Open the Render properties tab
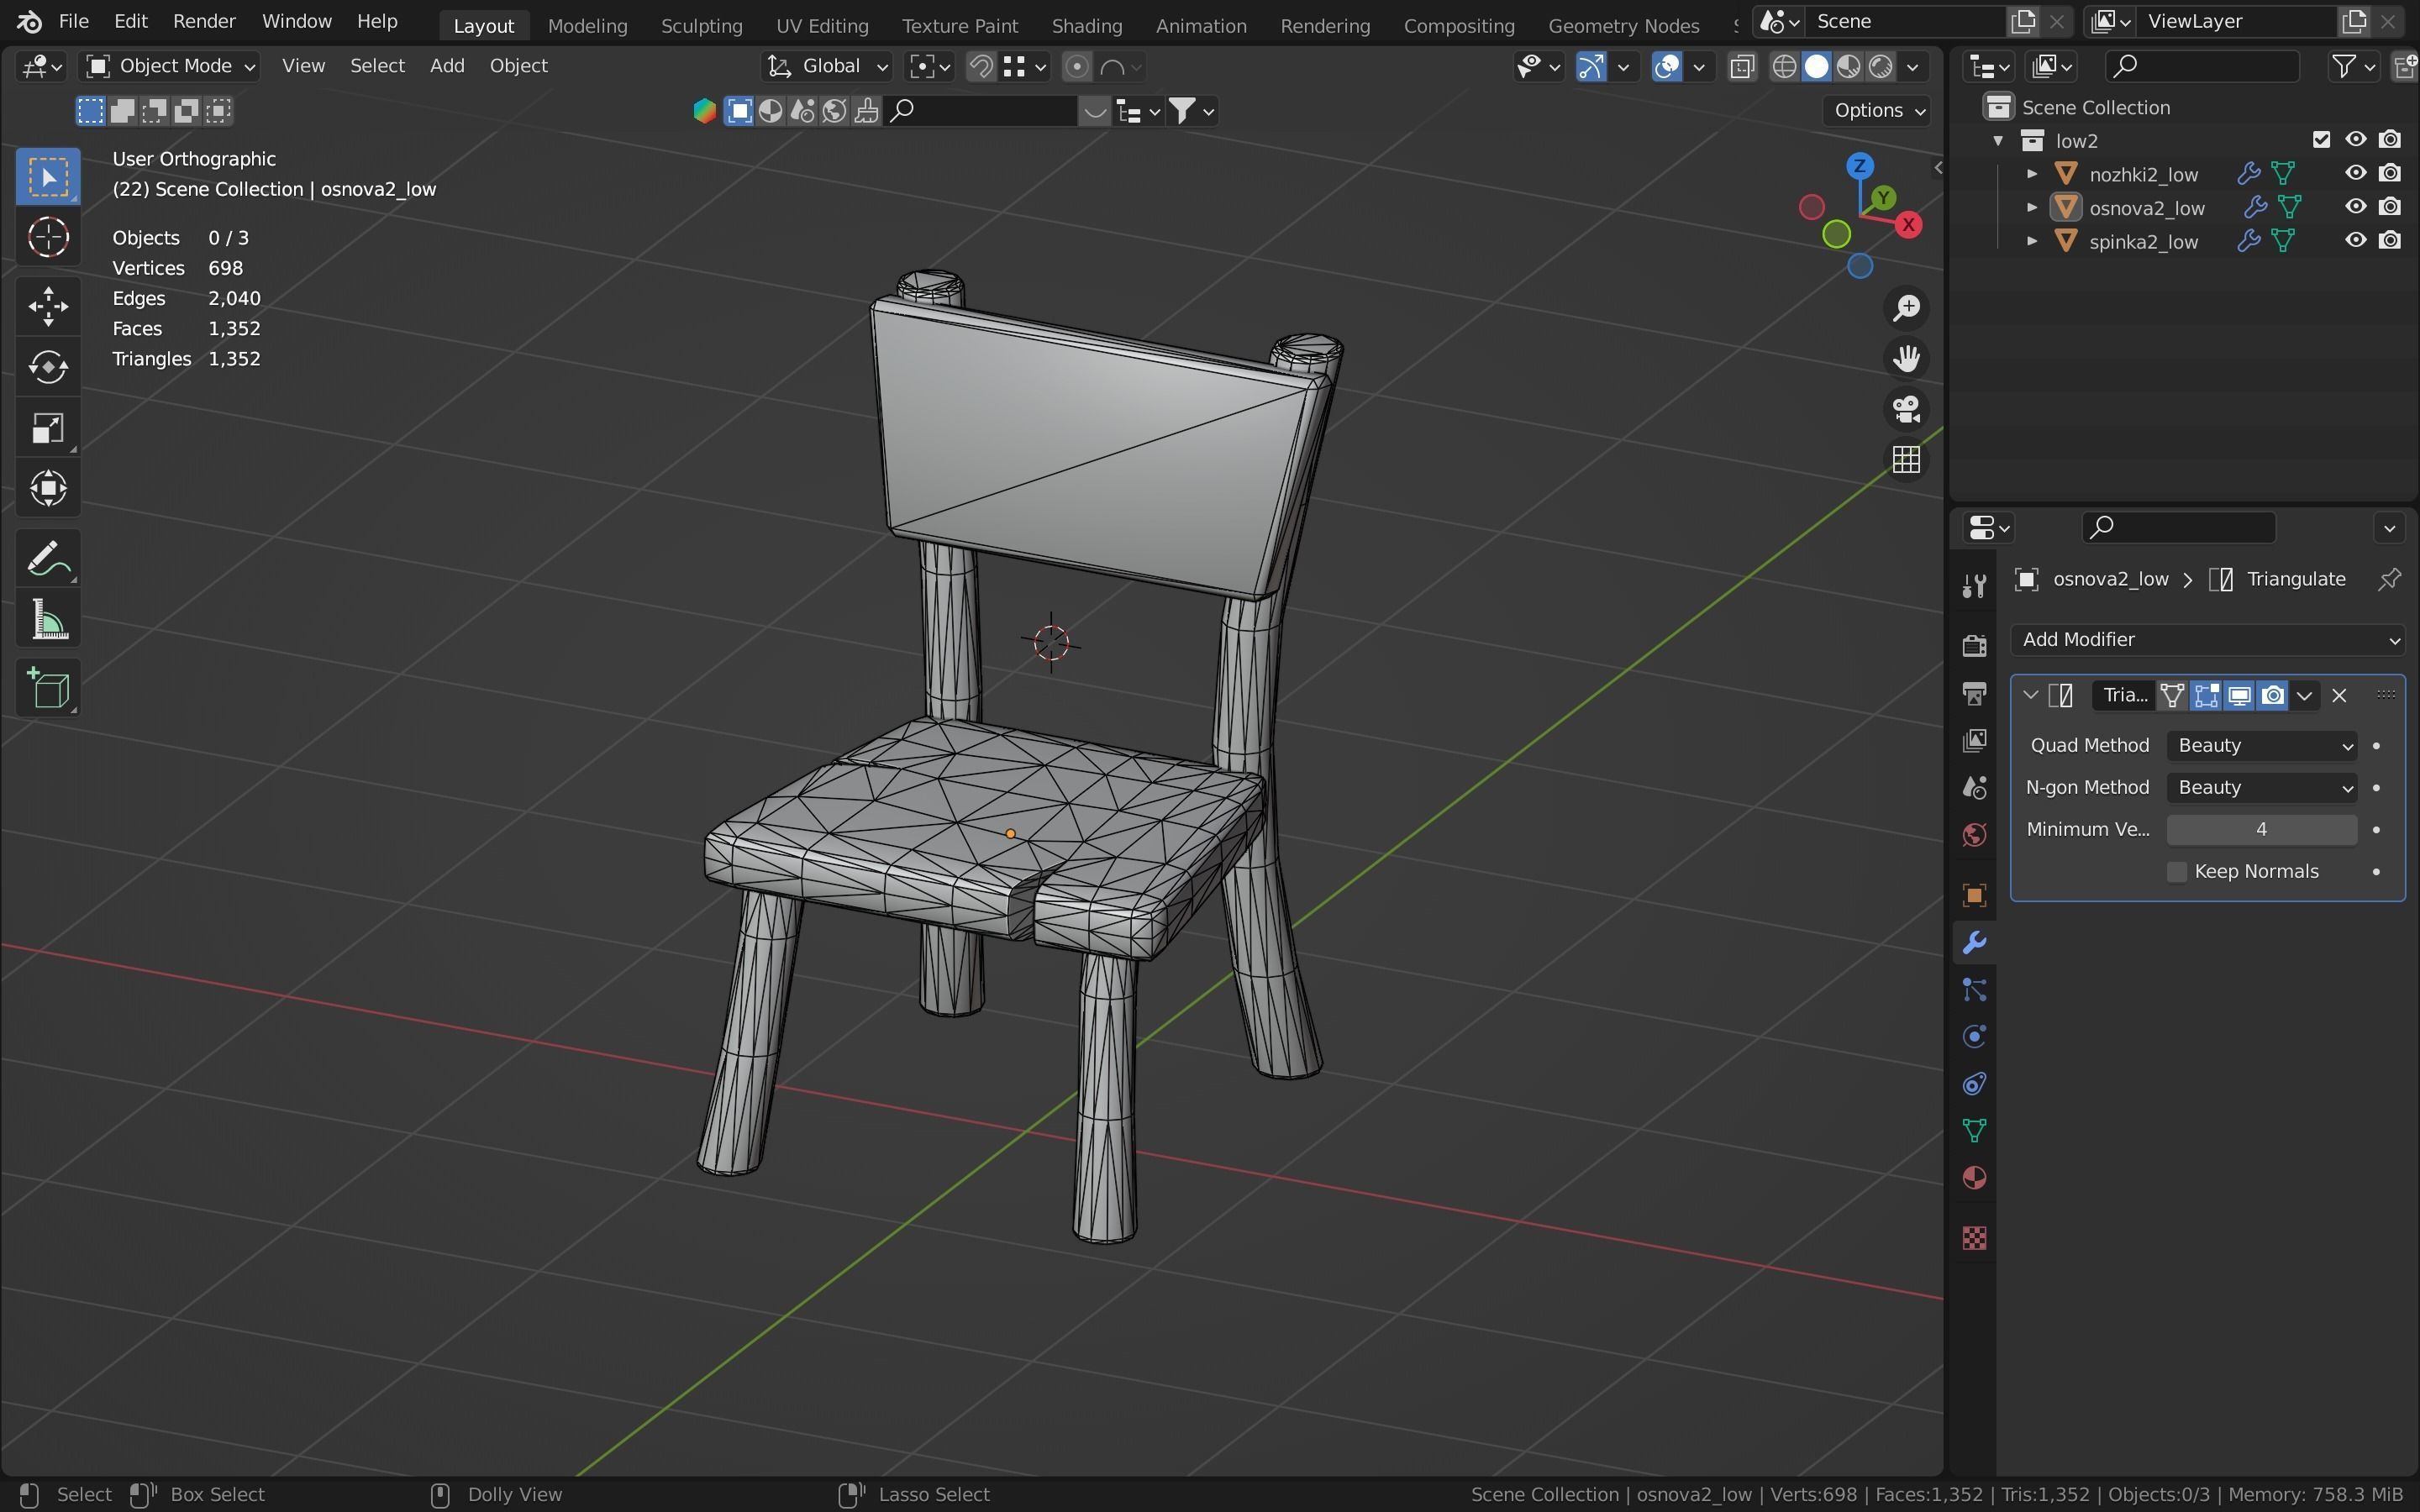The image size is (2420, 1512). pos(1974,645)
